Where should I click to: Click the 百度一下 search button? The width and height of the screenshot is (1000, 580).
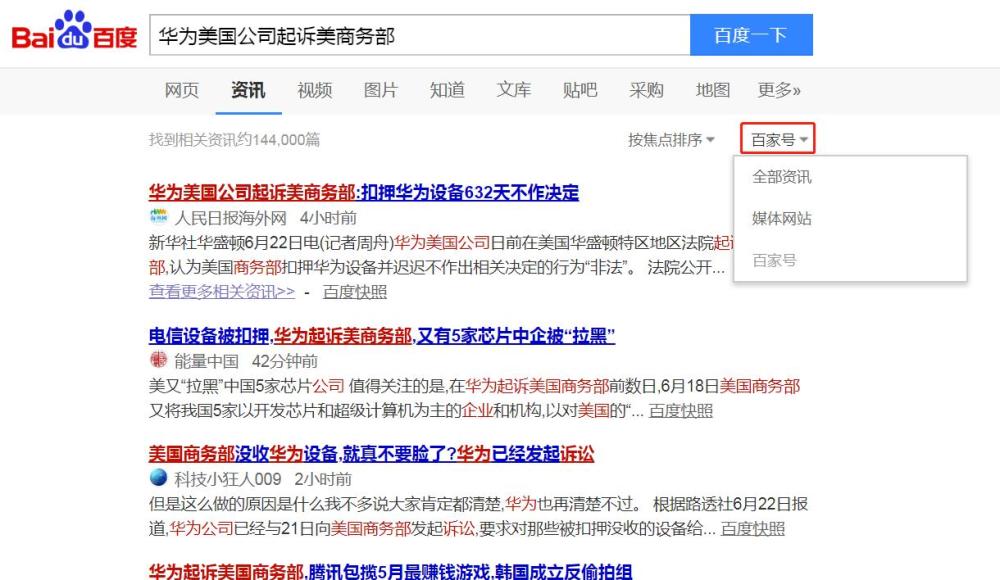pos(751,35)
